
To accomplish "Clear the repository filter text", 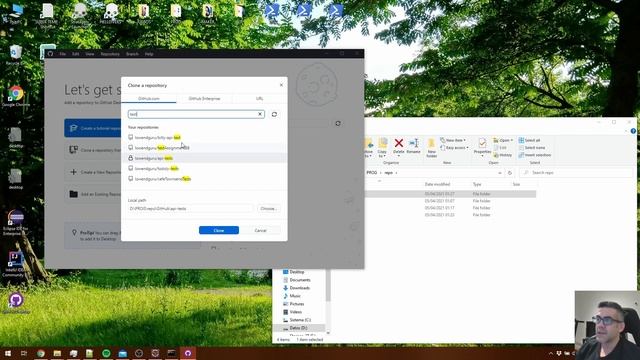I will pyautogui.click(x=260, y=114).
